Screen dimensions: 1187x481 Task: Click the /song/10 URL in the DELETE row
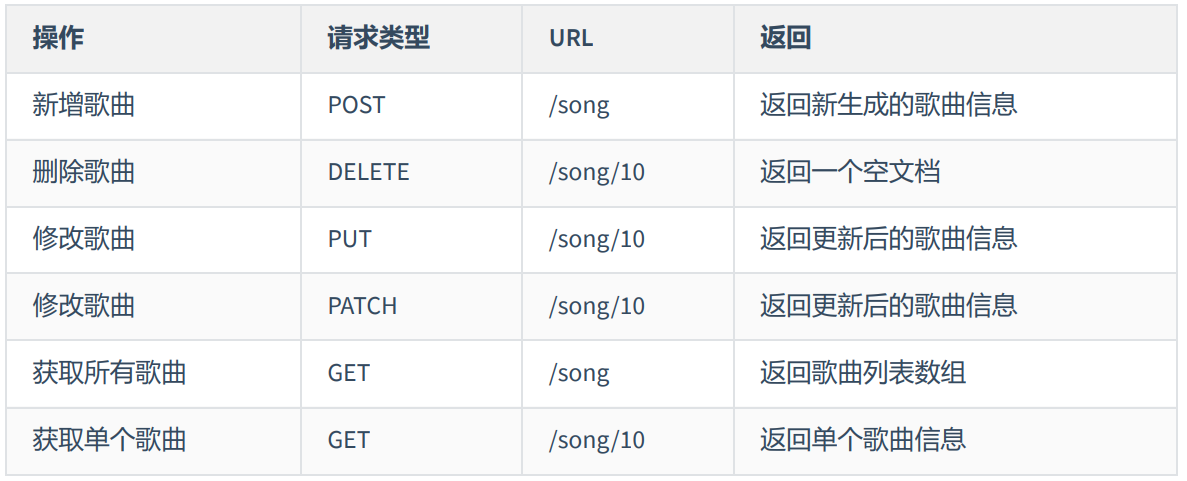596,172
